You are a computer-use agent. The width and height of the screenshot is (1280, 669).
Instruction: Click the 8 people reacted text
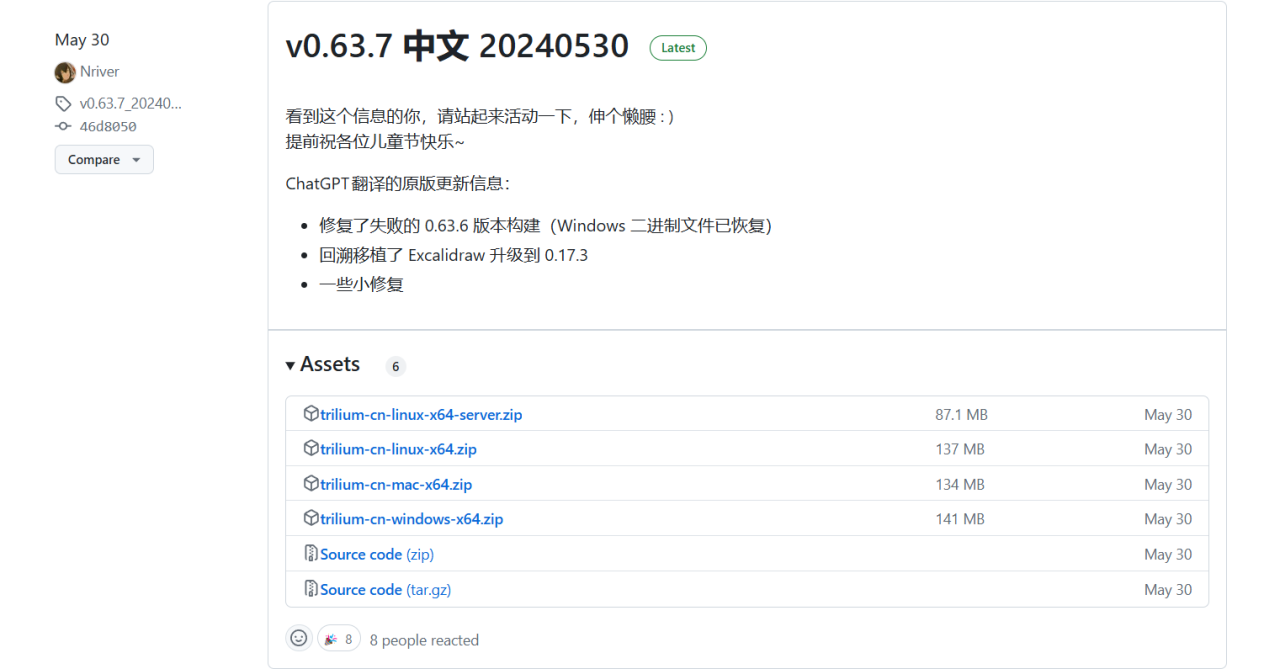(424, 639)
